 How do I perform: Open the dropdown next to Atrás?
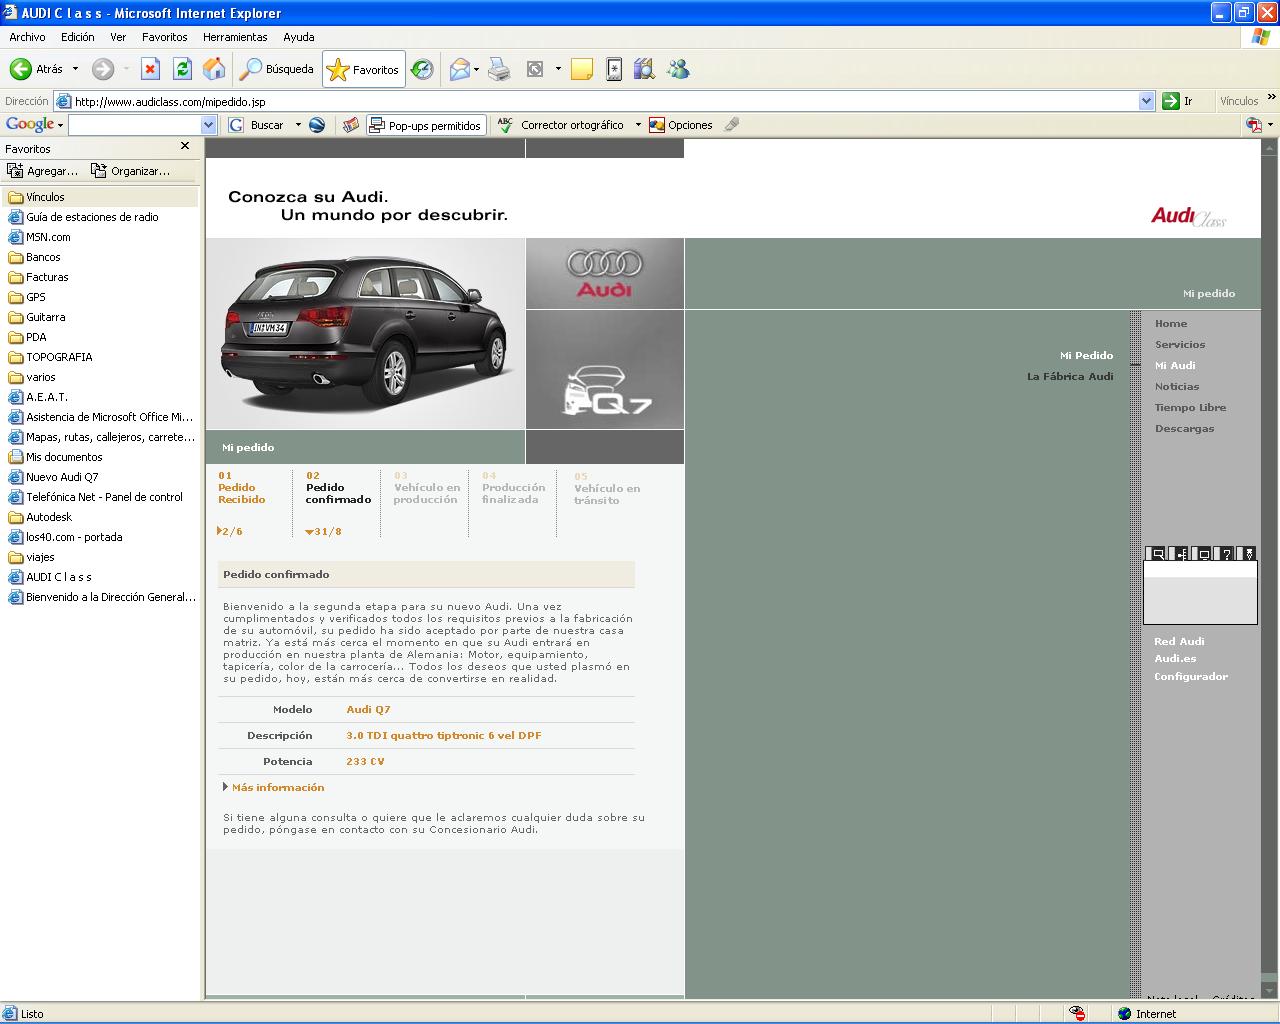(x=75, y=69)
